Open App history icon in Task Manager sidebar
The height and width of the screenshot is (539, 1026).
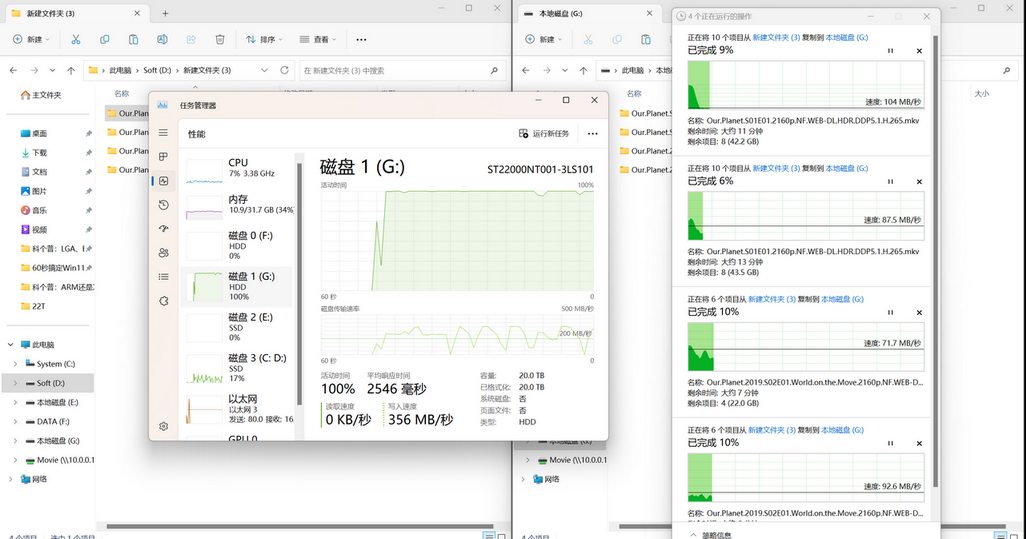(x=164, y=205)
